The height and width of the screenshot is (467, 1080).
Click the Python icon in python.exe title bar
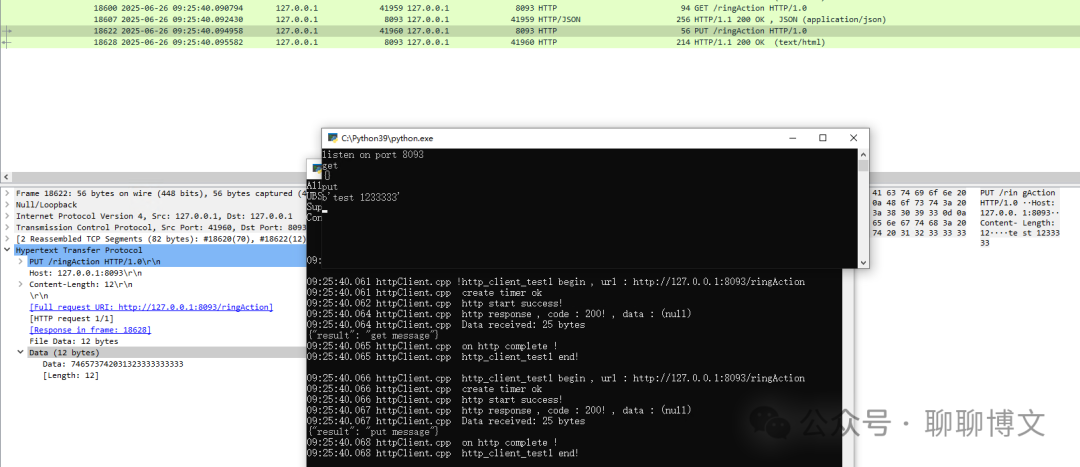coord(333,138)
